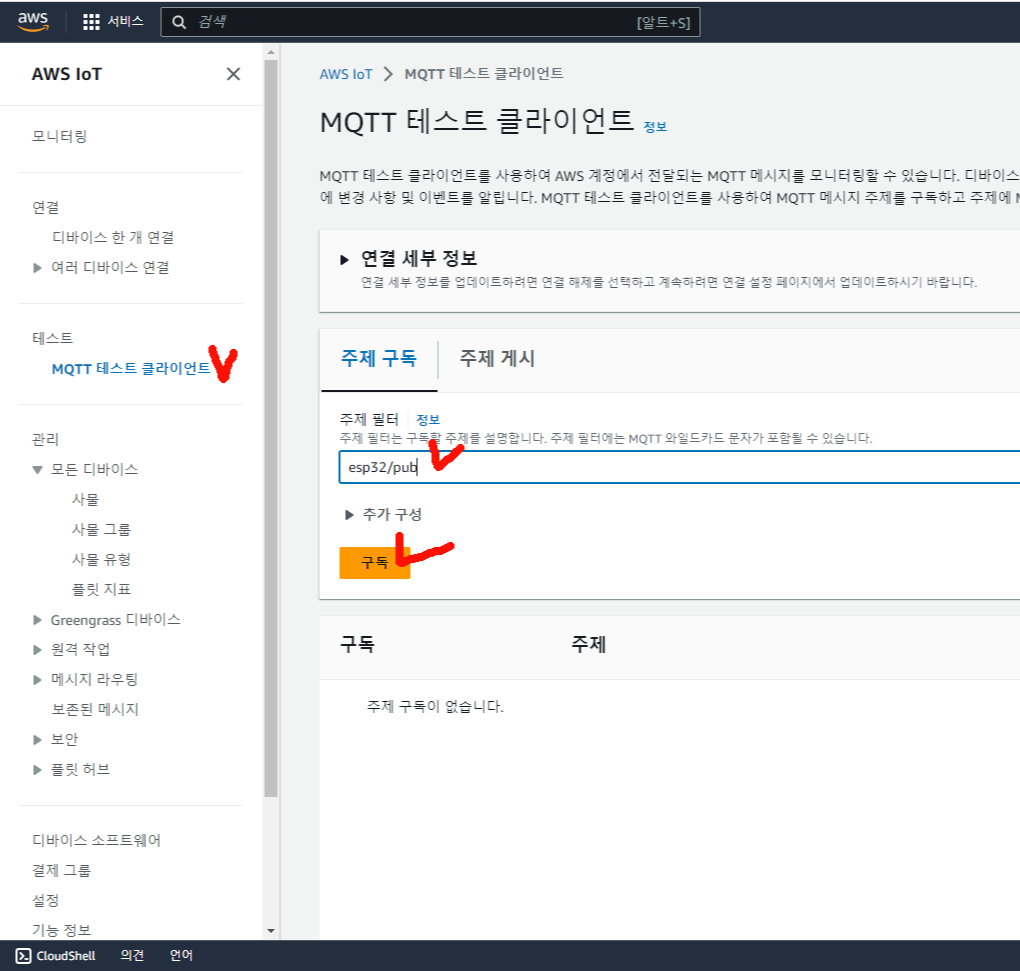Expand the 연결 세부 정보 section

(345, 260)
